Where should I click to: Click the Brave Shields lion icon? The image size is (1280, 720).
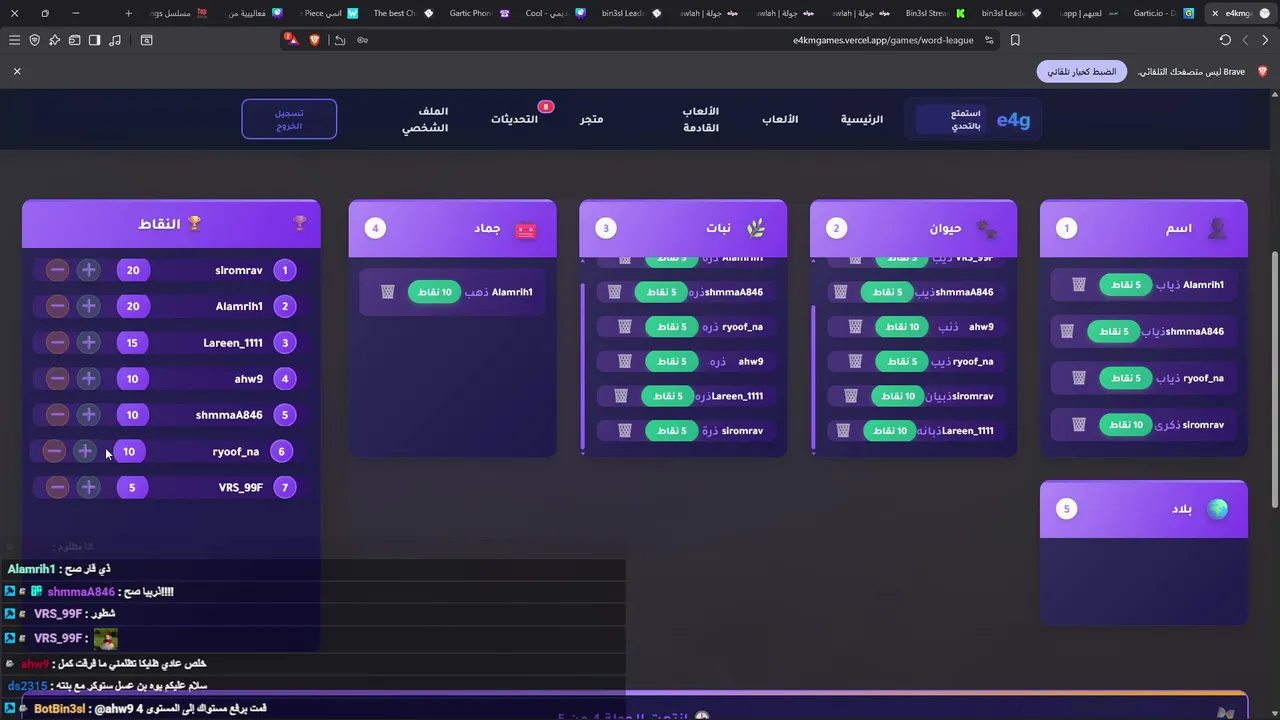point(315,40)
